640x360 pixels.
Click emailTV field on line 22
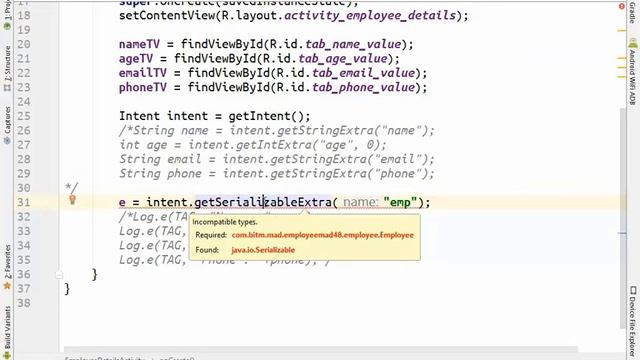coord(142,73)
